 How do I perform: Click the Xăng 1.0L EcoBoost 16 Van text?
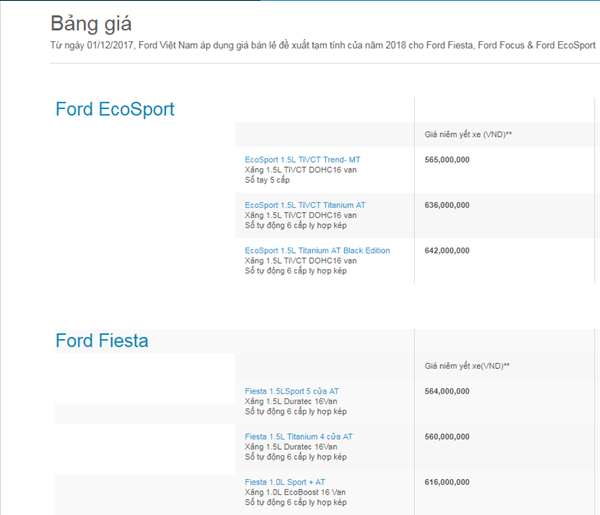(x=295, y=492)
